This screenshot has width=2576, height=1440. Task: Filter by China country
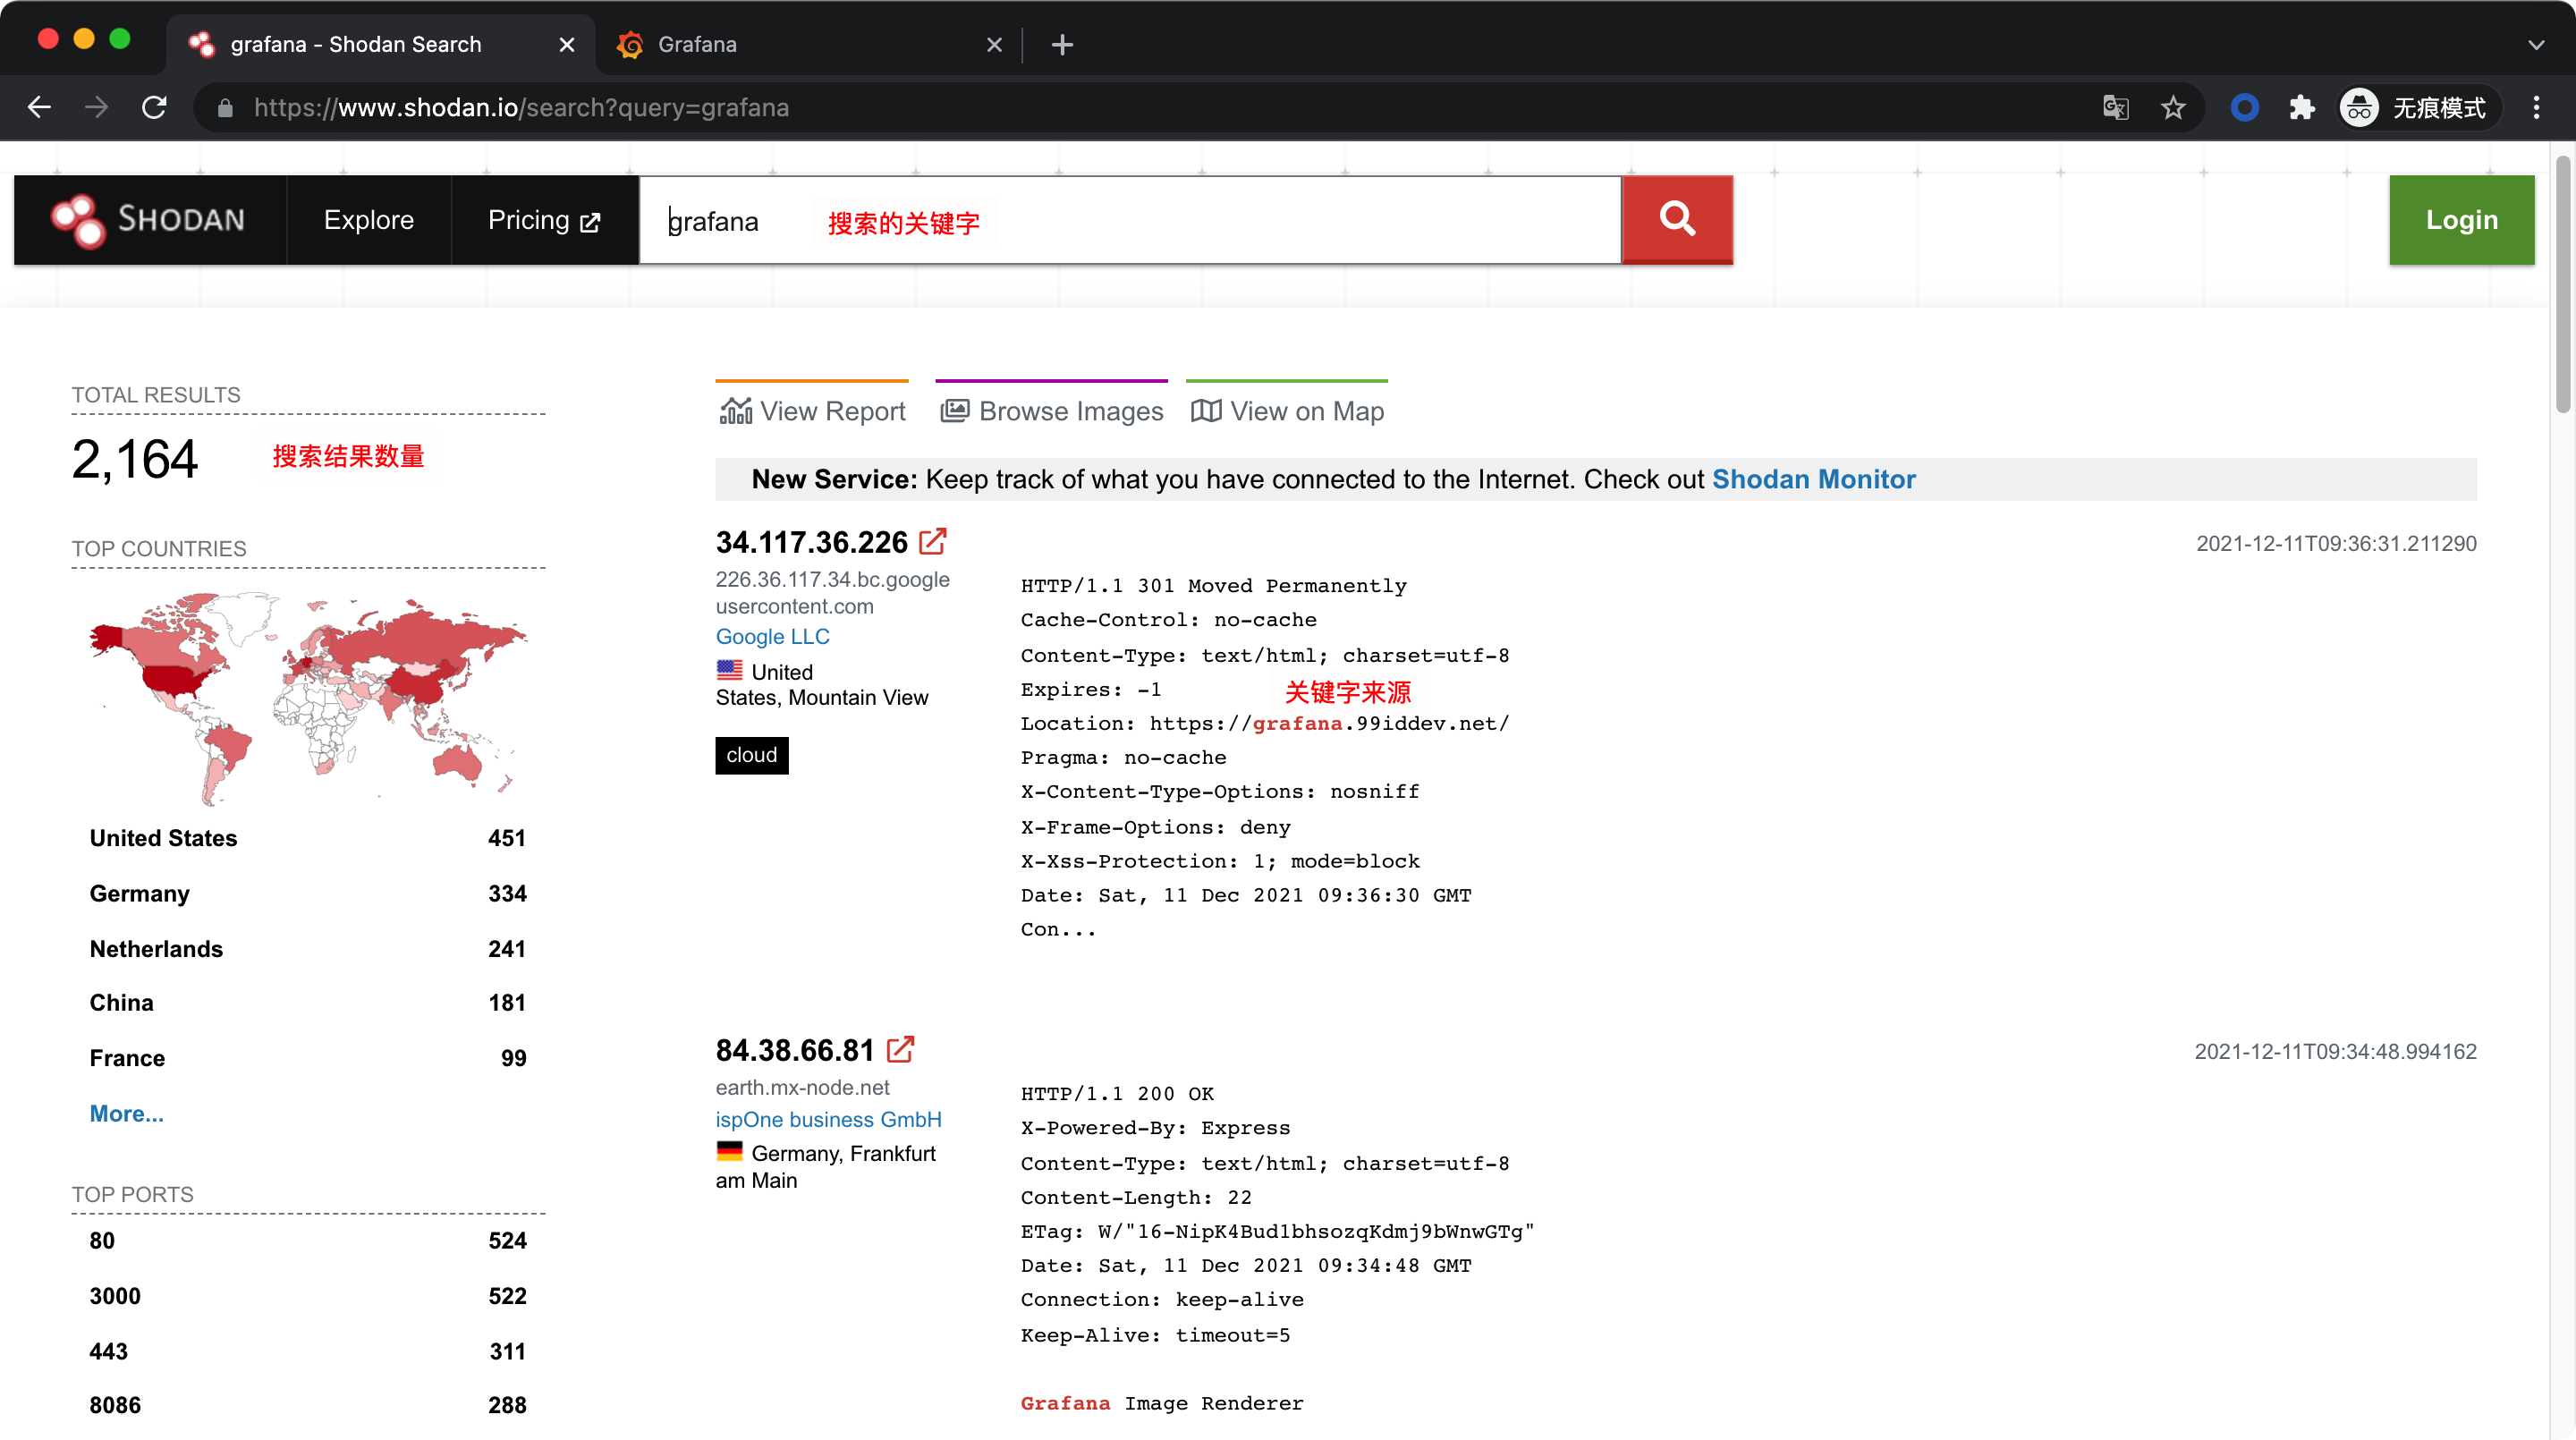click(x=307, y=1002)
